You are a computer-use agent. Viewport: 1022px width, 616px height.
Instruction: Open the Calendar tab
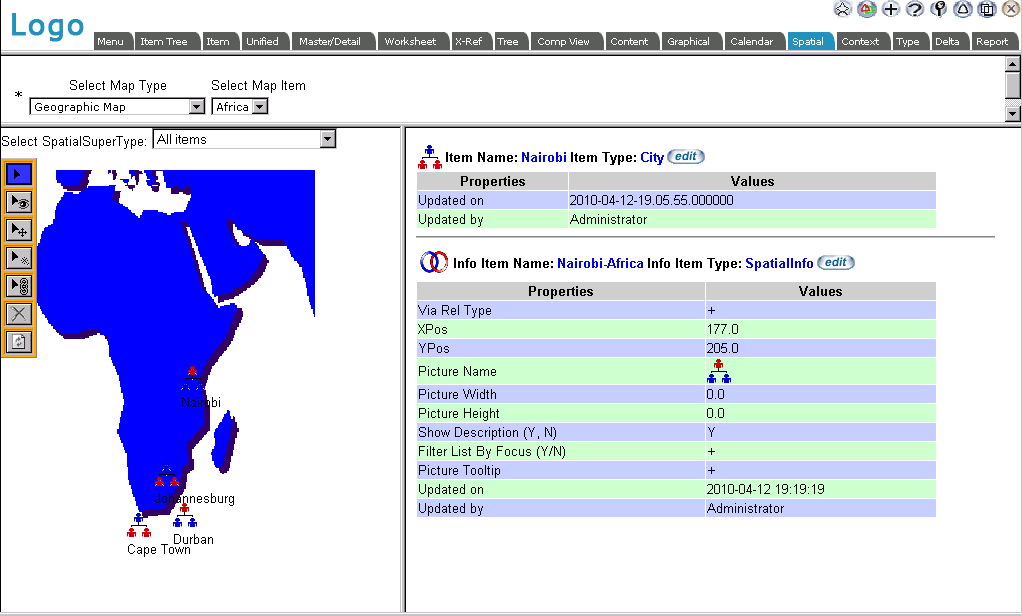click(x=751, y=42)
